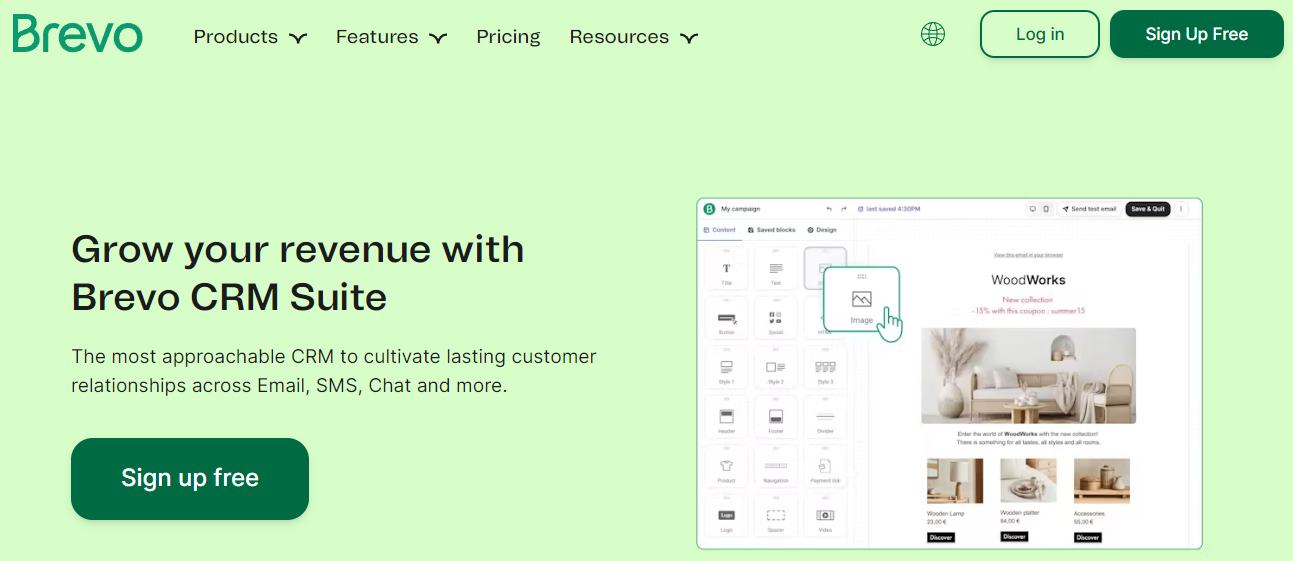
Task: Select the Header block icon
Action: 727,417
